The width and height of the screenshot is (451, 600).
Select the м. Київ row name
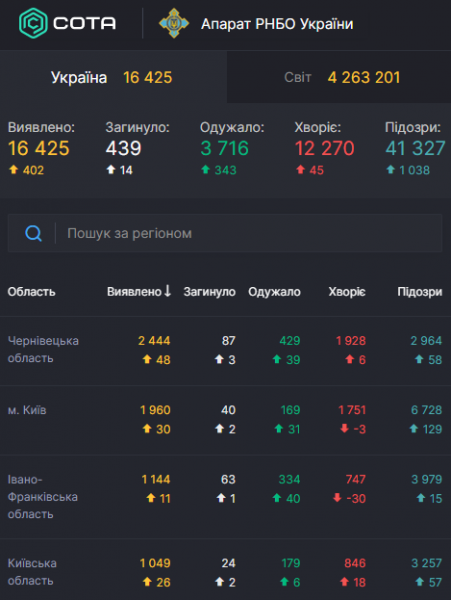[27, 410]
